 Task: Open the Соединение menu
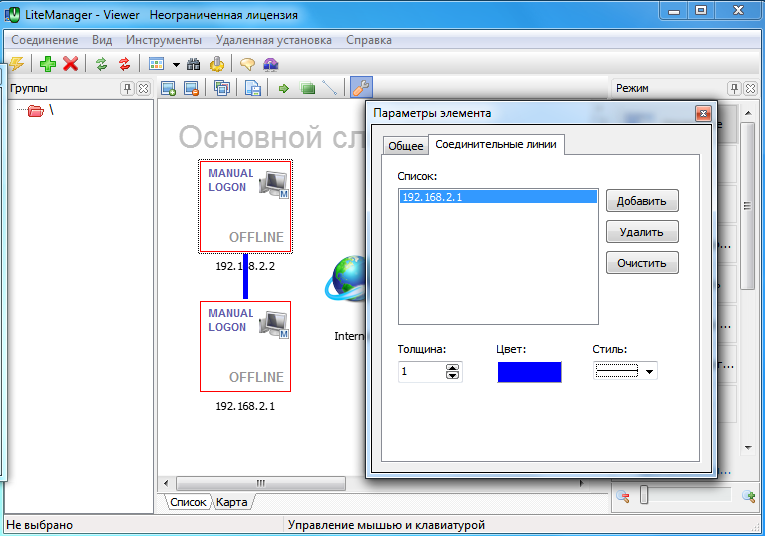click(44, 40)
